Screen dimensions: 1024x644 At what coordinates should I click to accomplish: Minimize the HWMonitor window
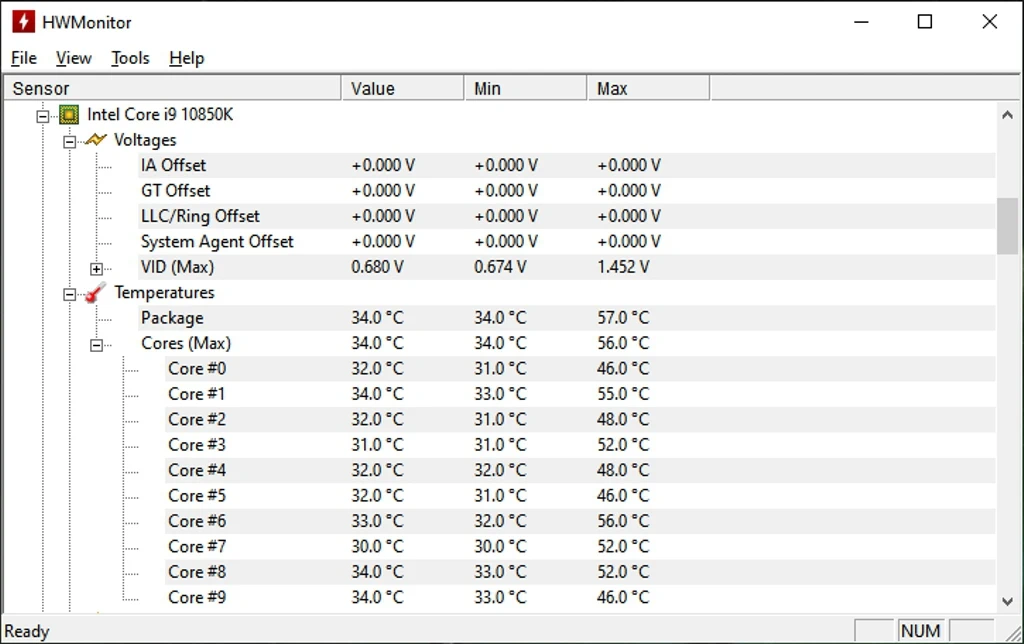[861, 22]
